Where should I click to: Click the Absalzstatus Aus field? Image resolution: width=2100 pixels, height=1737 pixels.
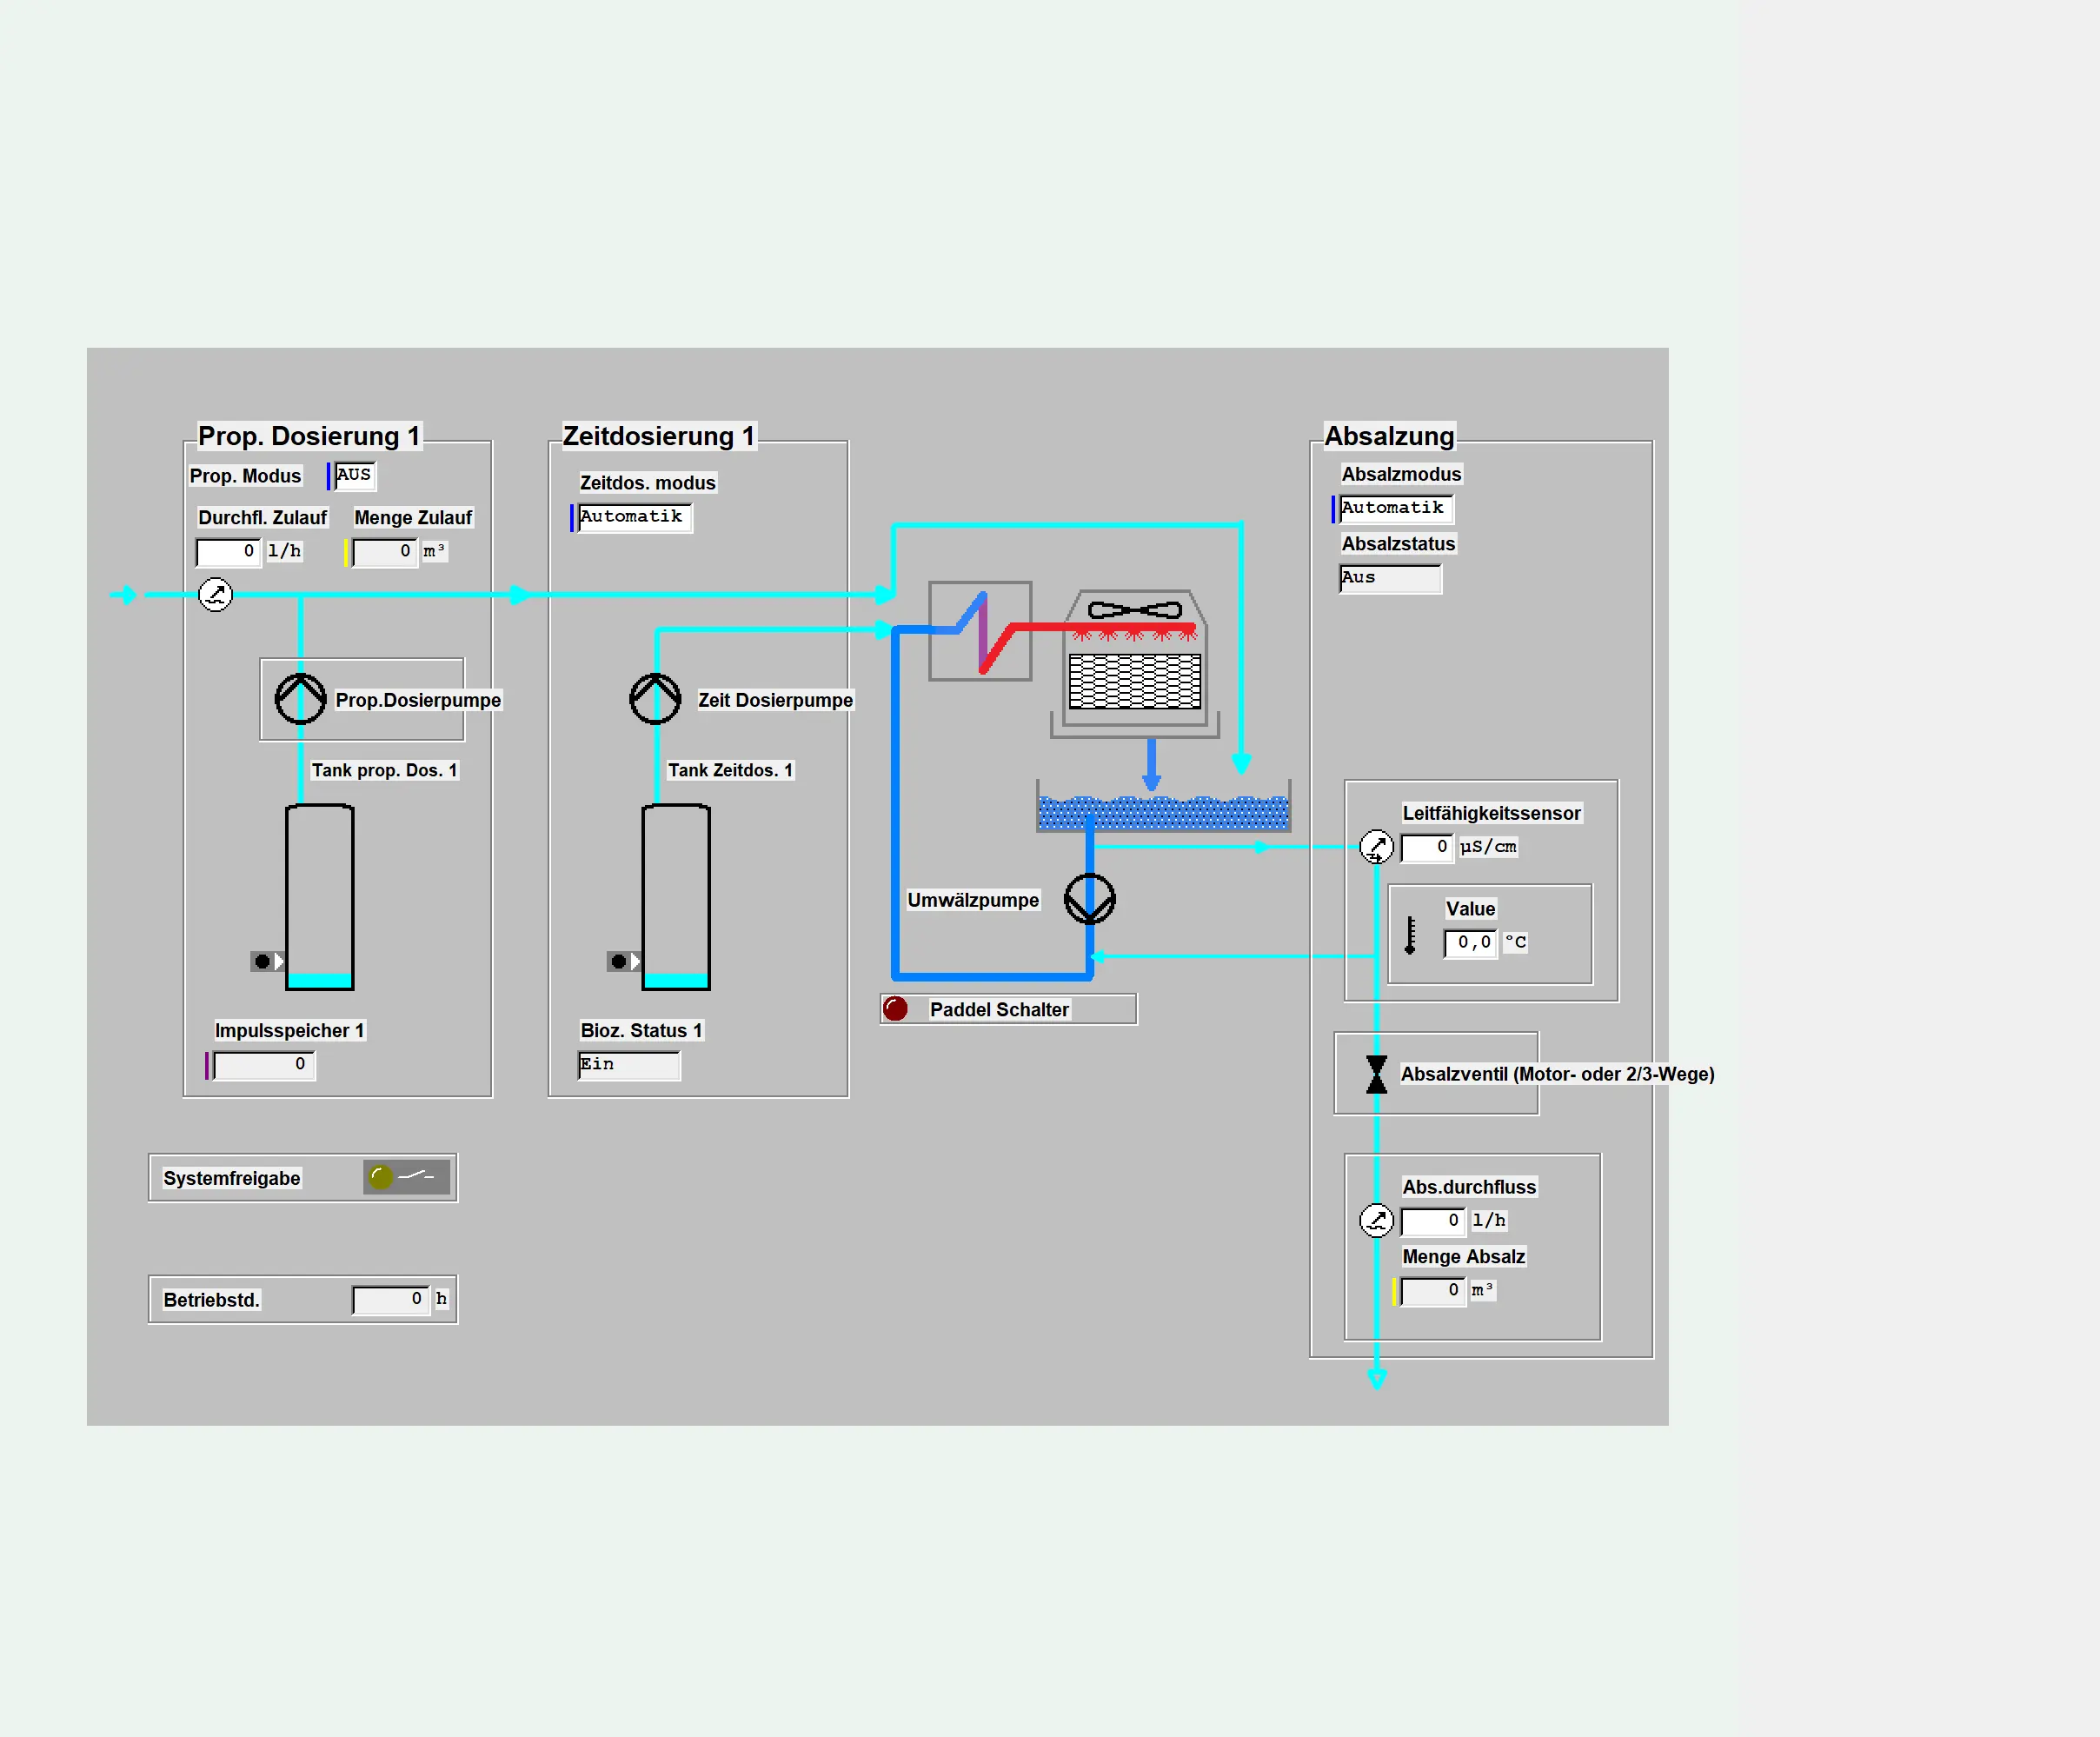click(x=1389, y=578)
